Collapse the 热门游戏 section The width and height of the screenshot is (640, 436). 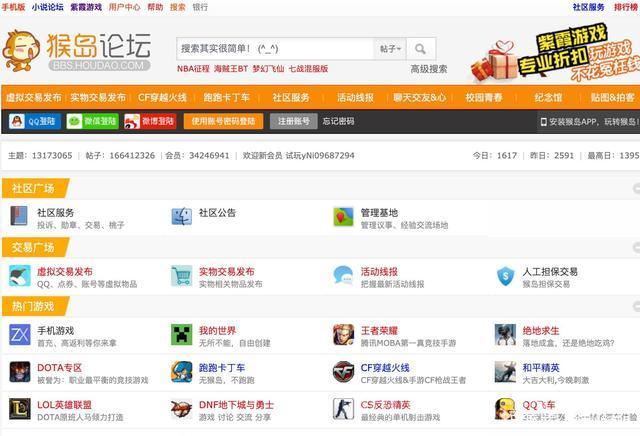[636, 307]
